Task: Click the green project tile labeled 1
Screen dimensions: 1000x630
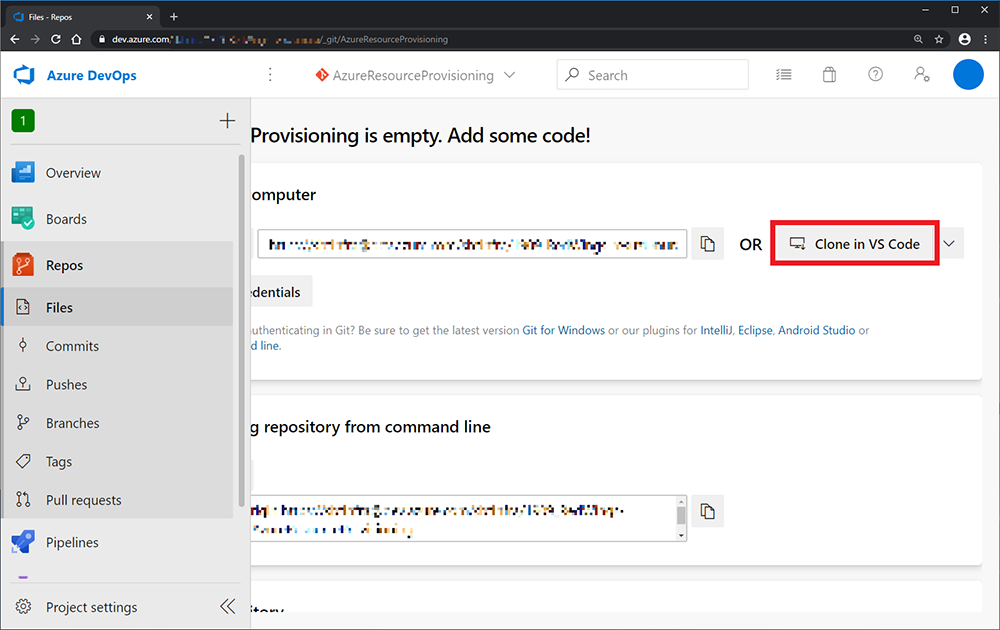Action: (23, 121)
